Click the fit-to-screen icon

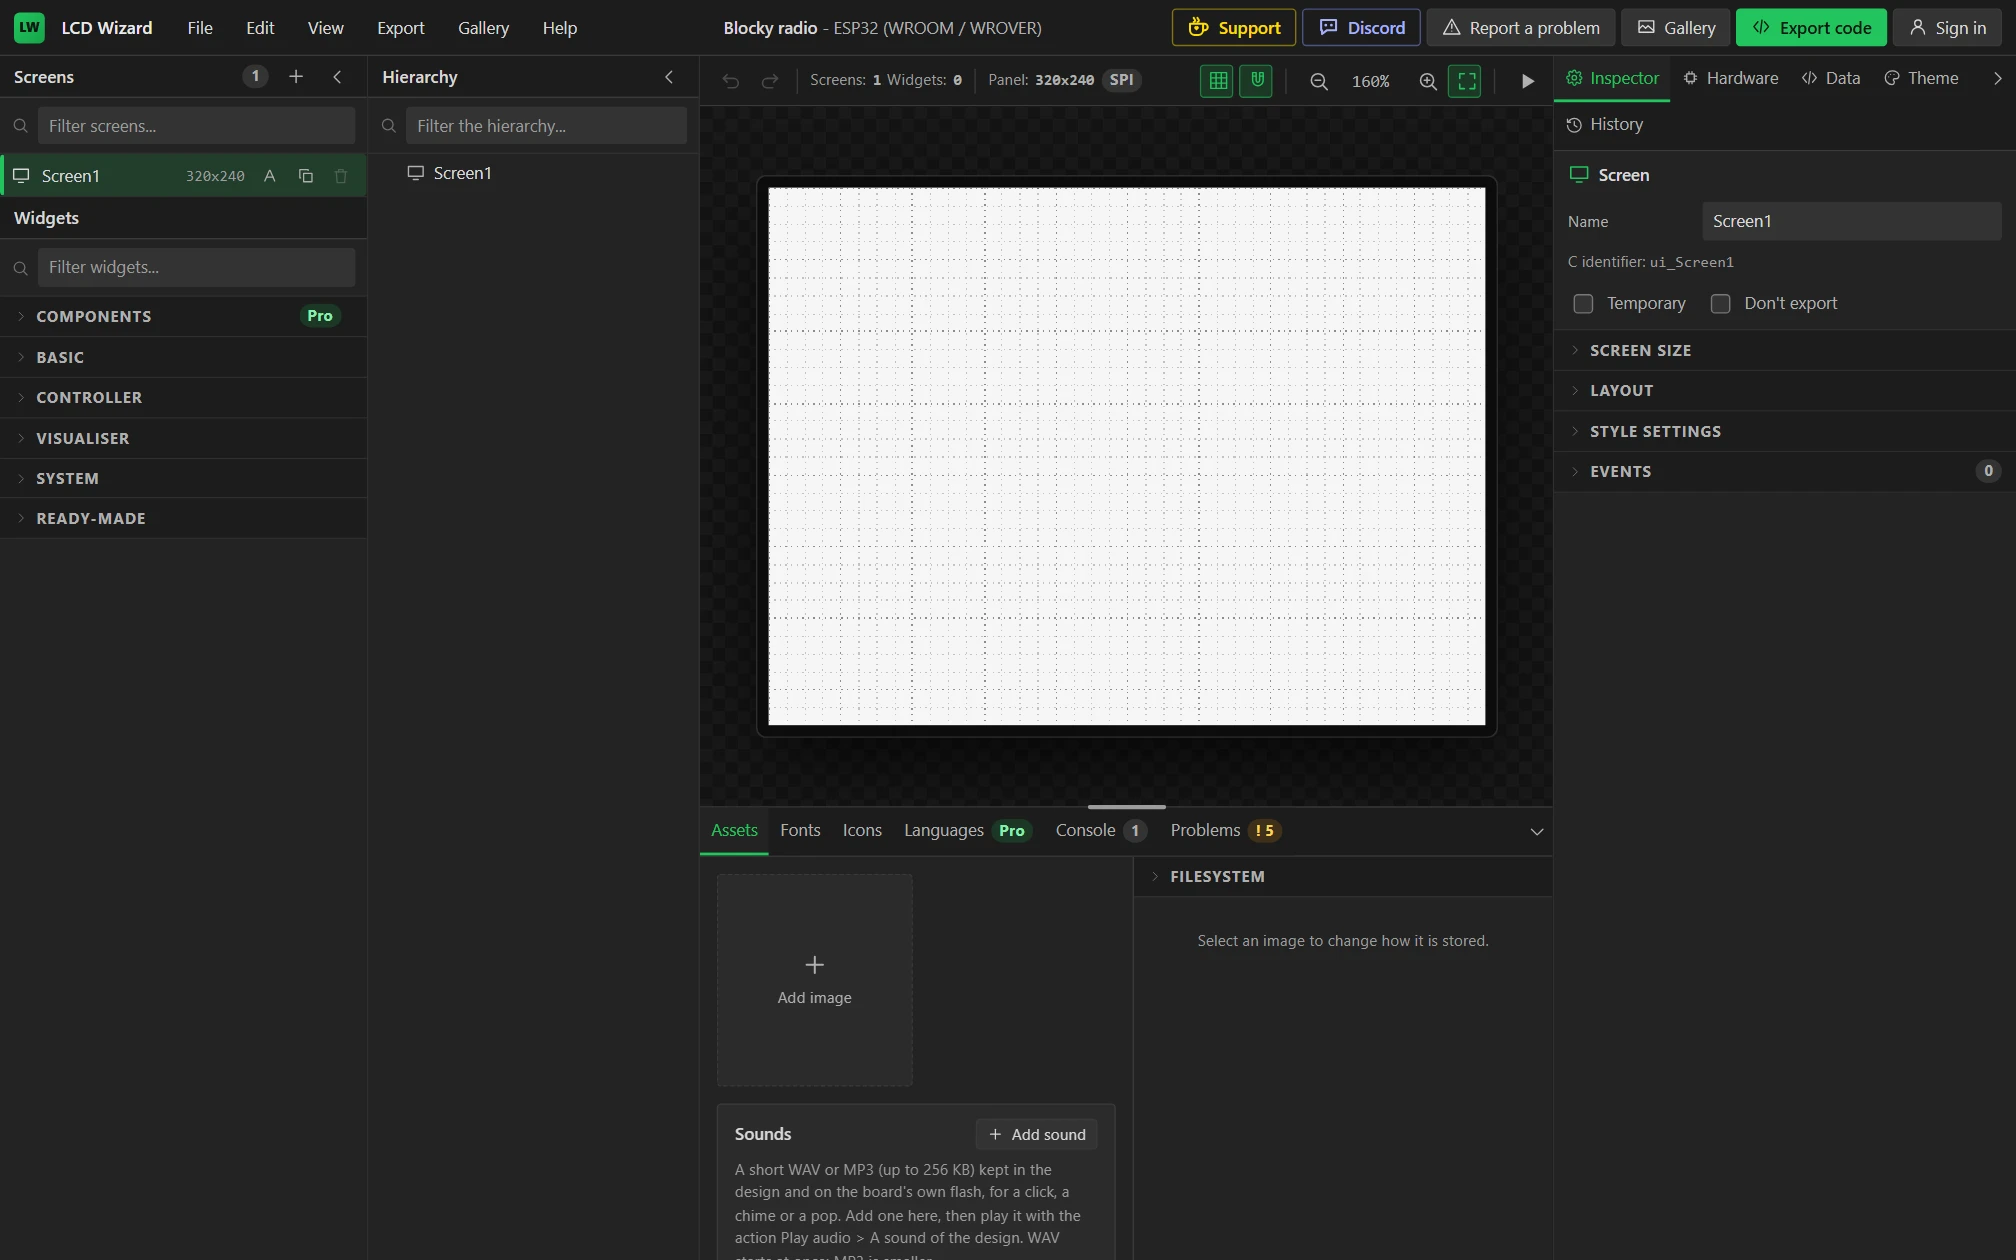1466,81
